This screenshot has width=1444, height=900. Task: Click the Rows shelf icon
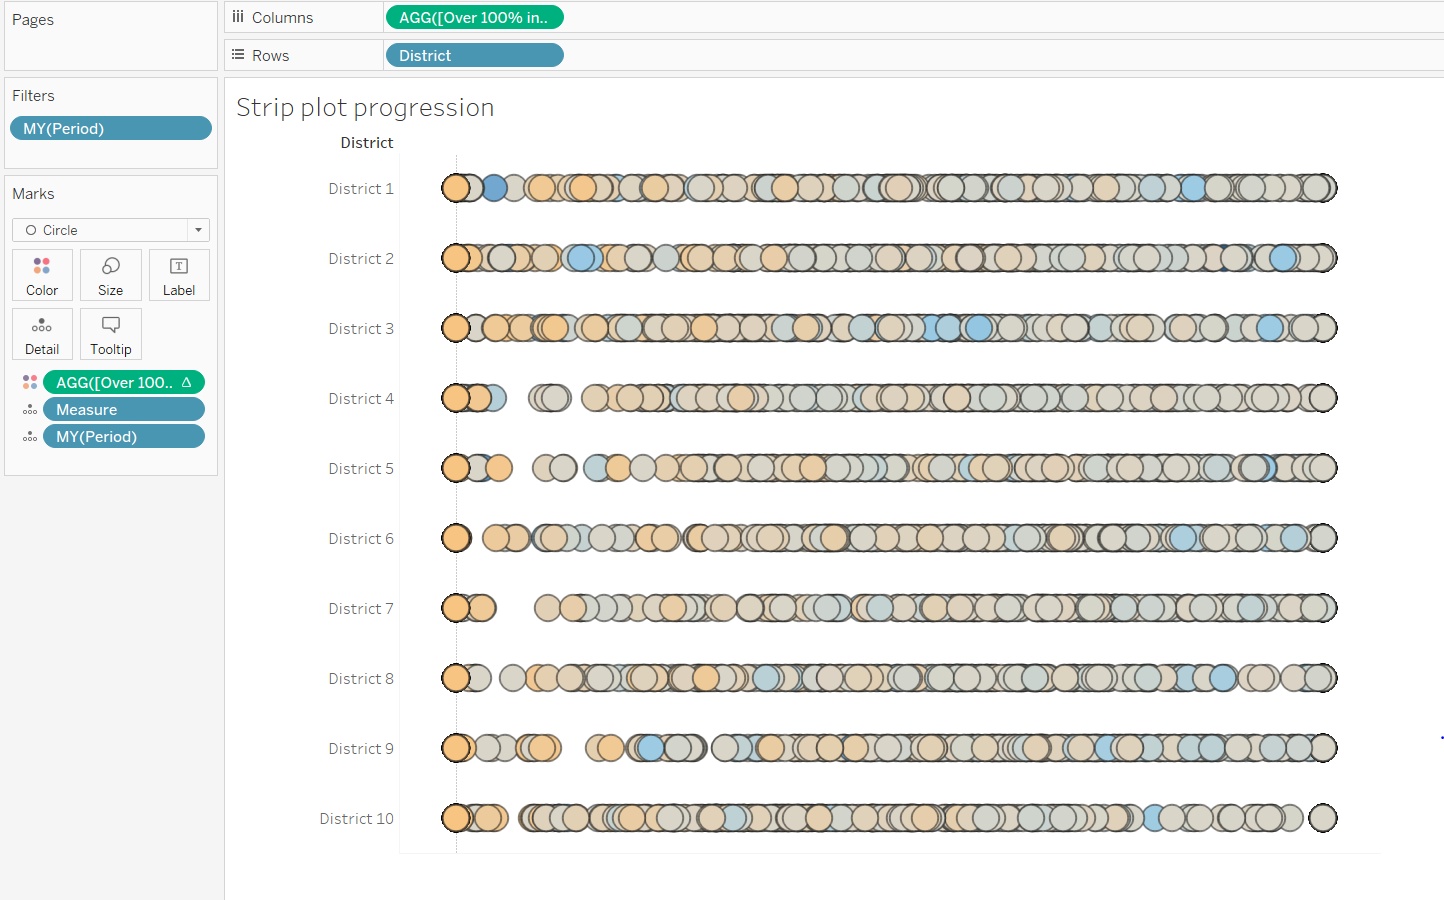[x=238, y=55]
